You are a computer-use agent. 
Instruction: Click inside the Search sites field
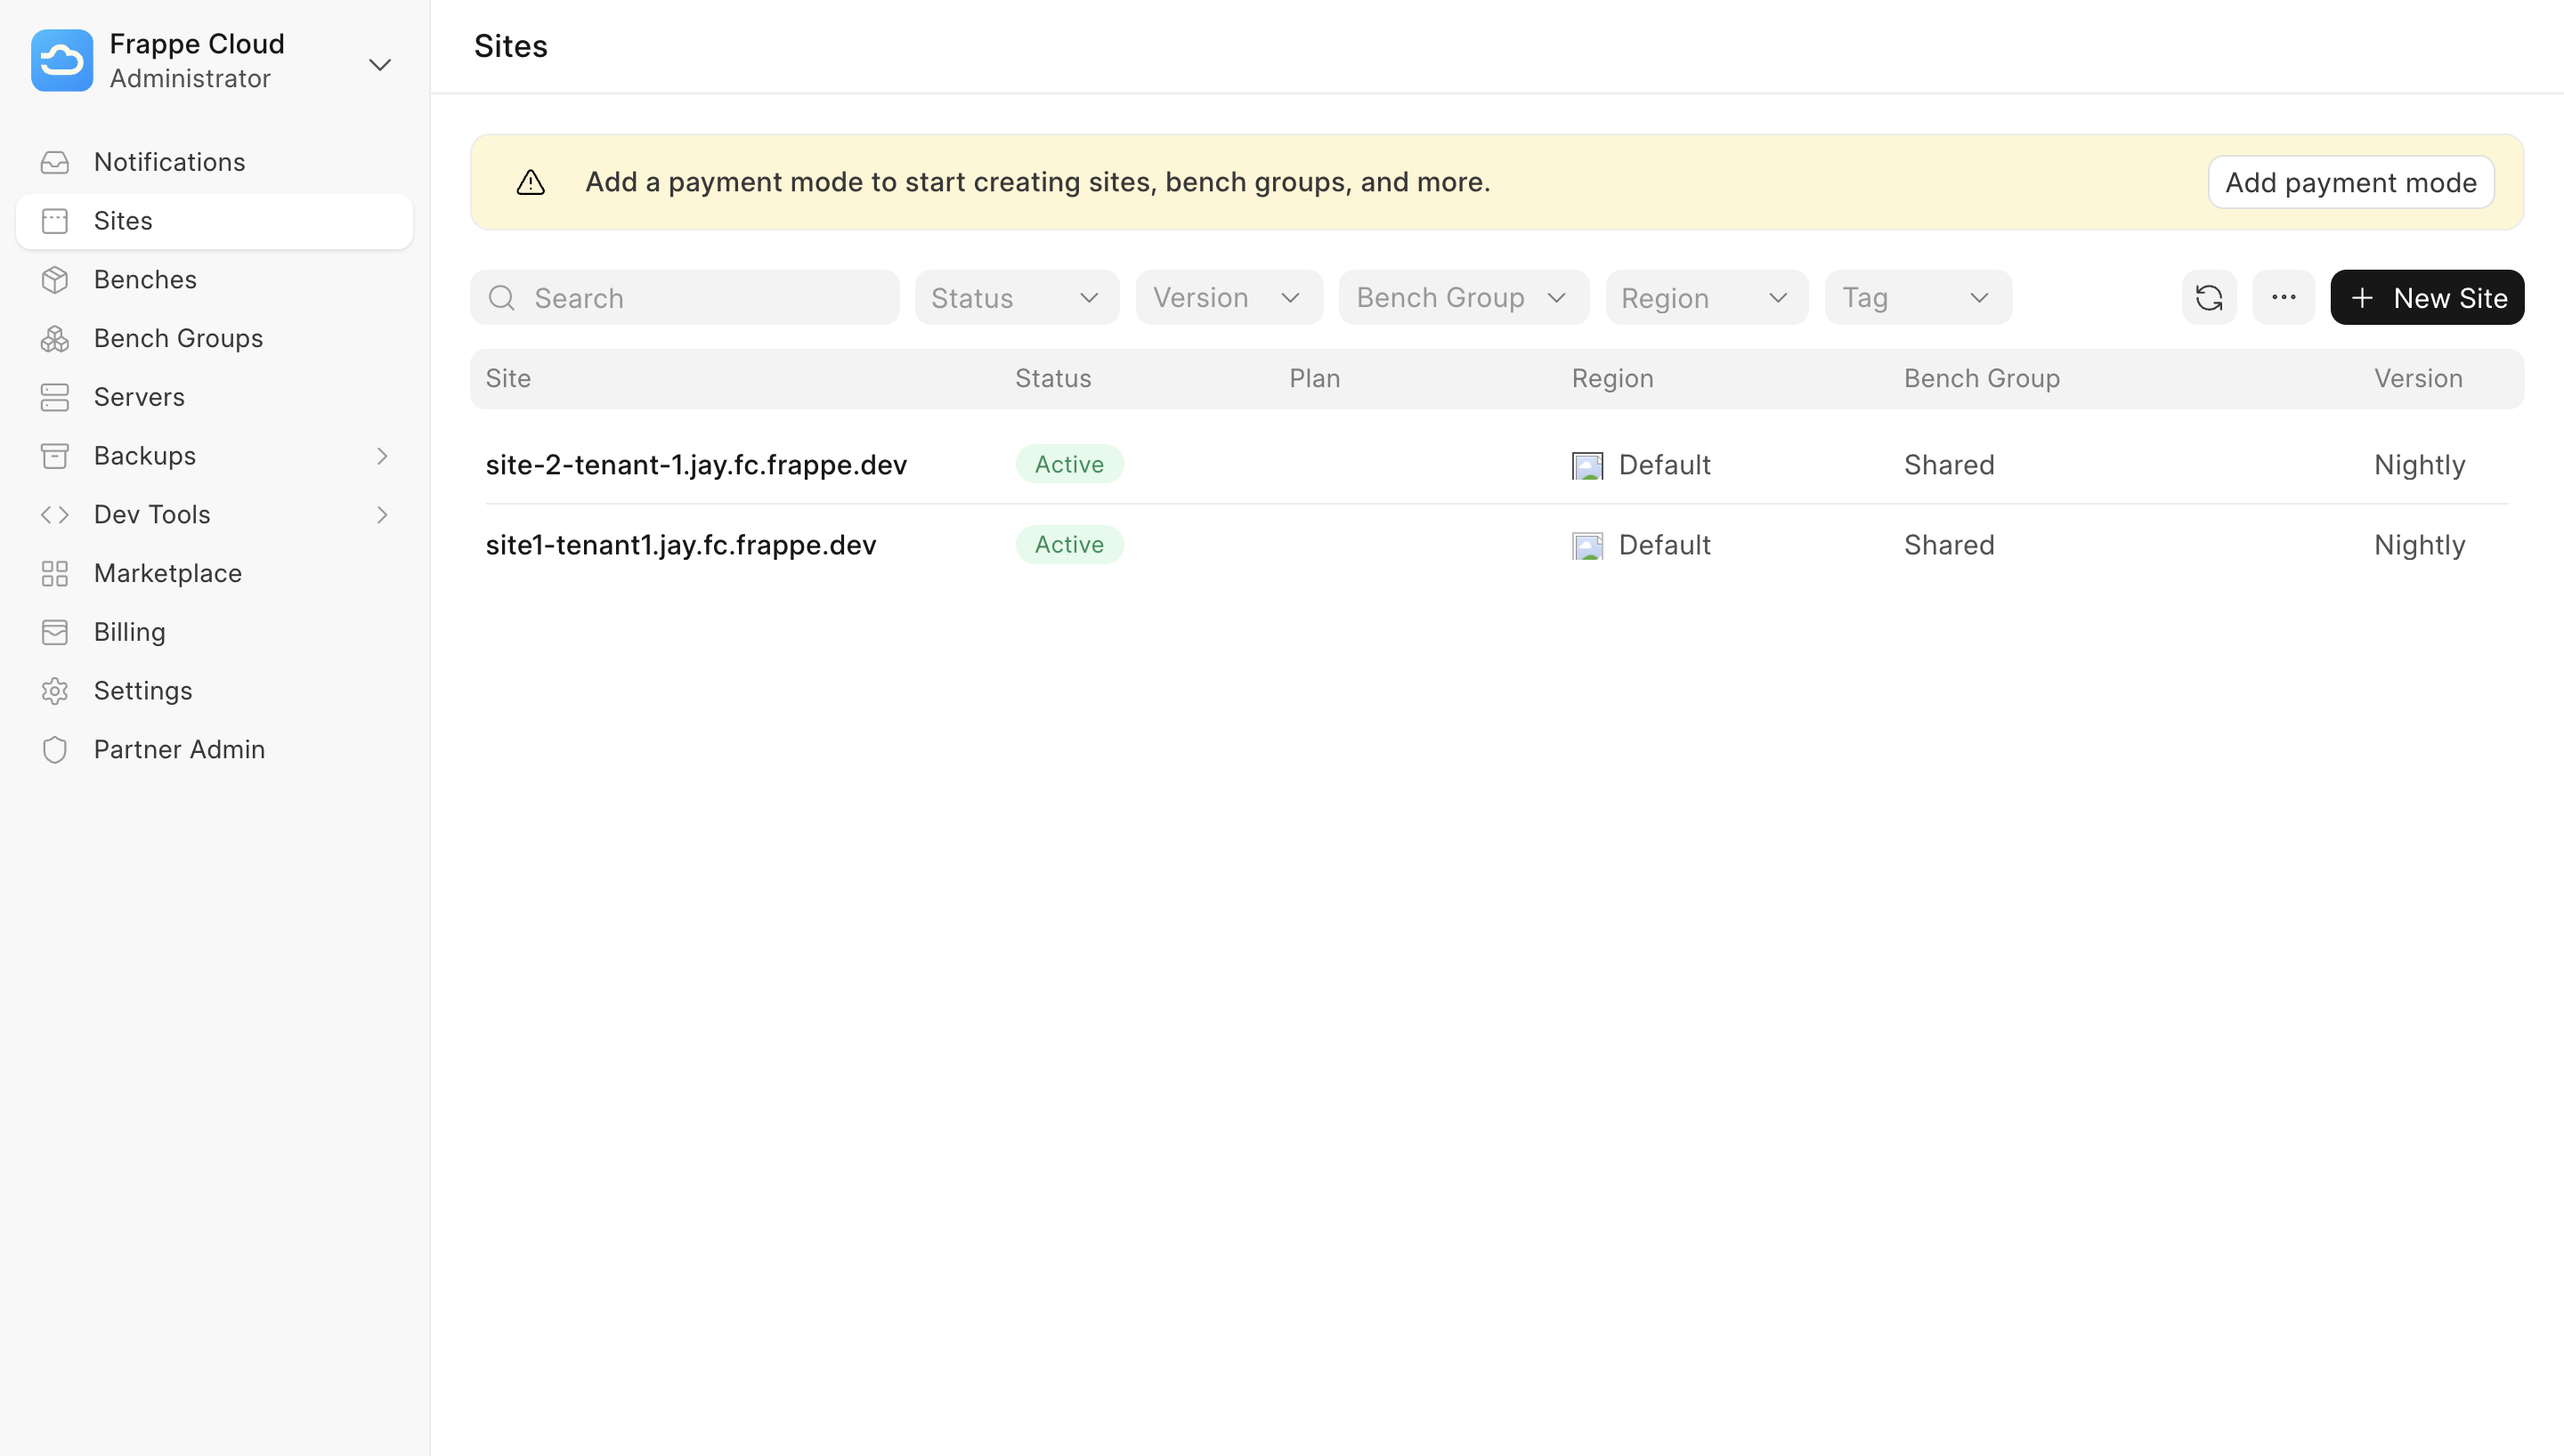tap(685, 297)
